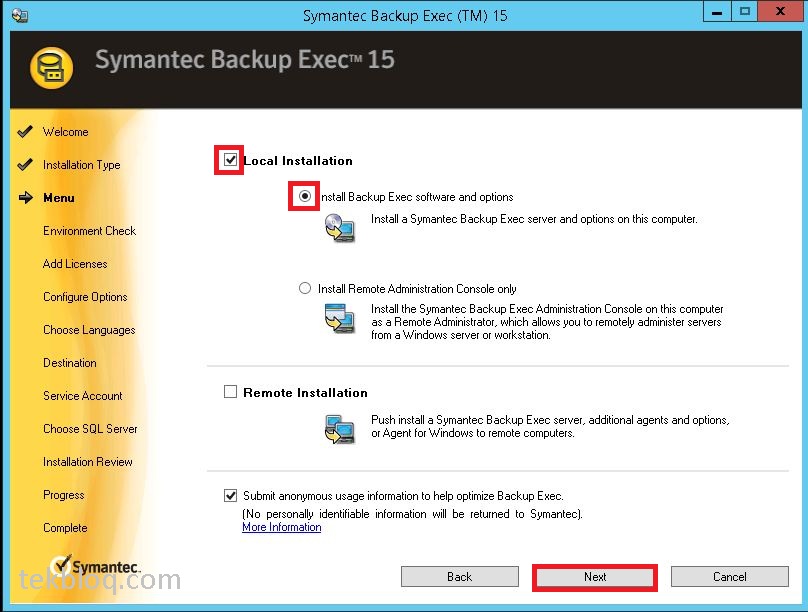The width and height of the screenshot is (808, 612).
Task: Enable the Remote Installation checkbox
Action: pos(230,392)
